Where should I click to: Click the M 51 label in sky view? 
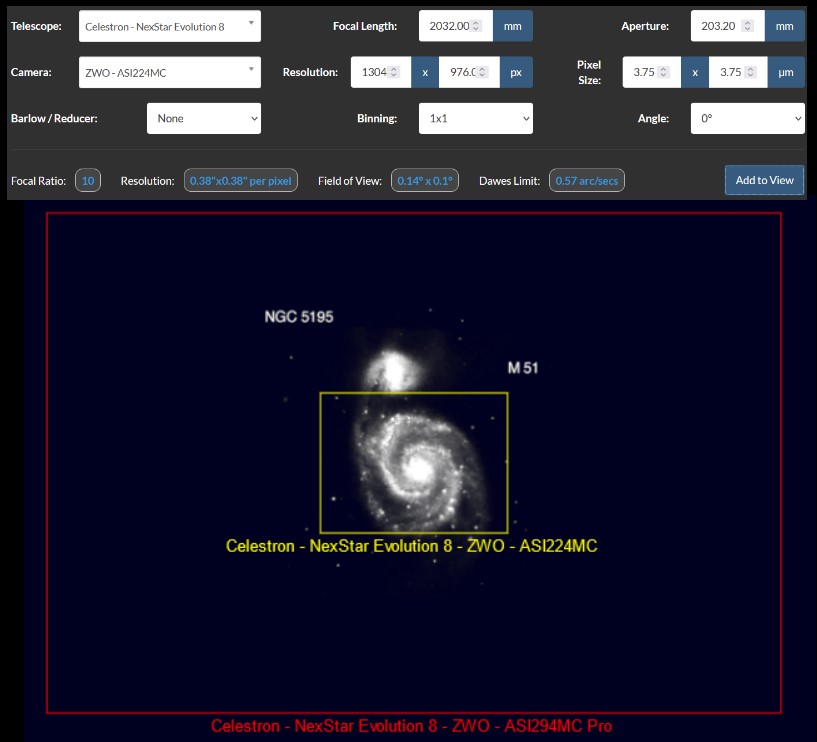point(523,368)
